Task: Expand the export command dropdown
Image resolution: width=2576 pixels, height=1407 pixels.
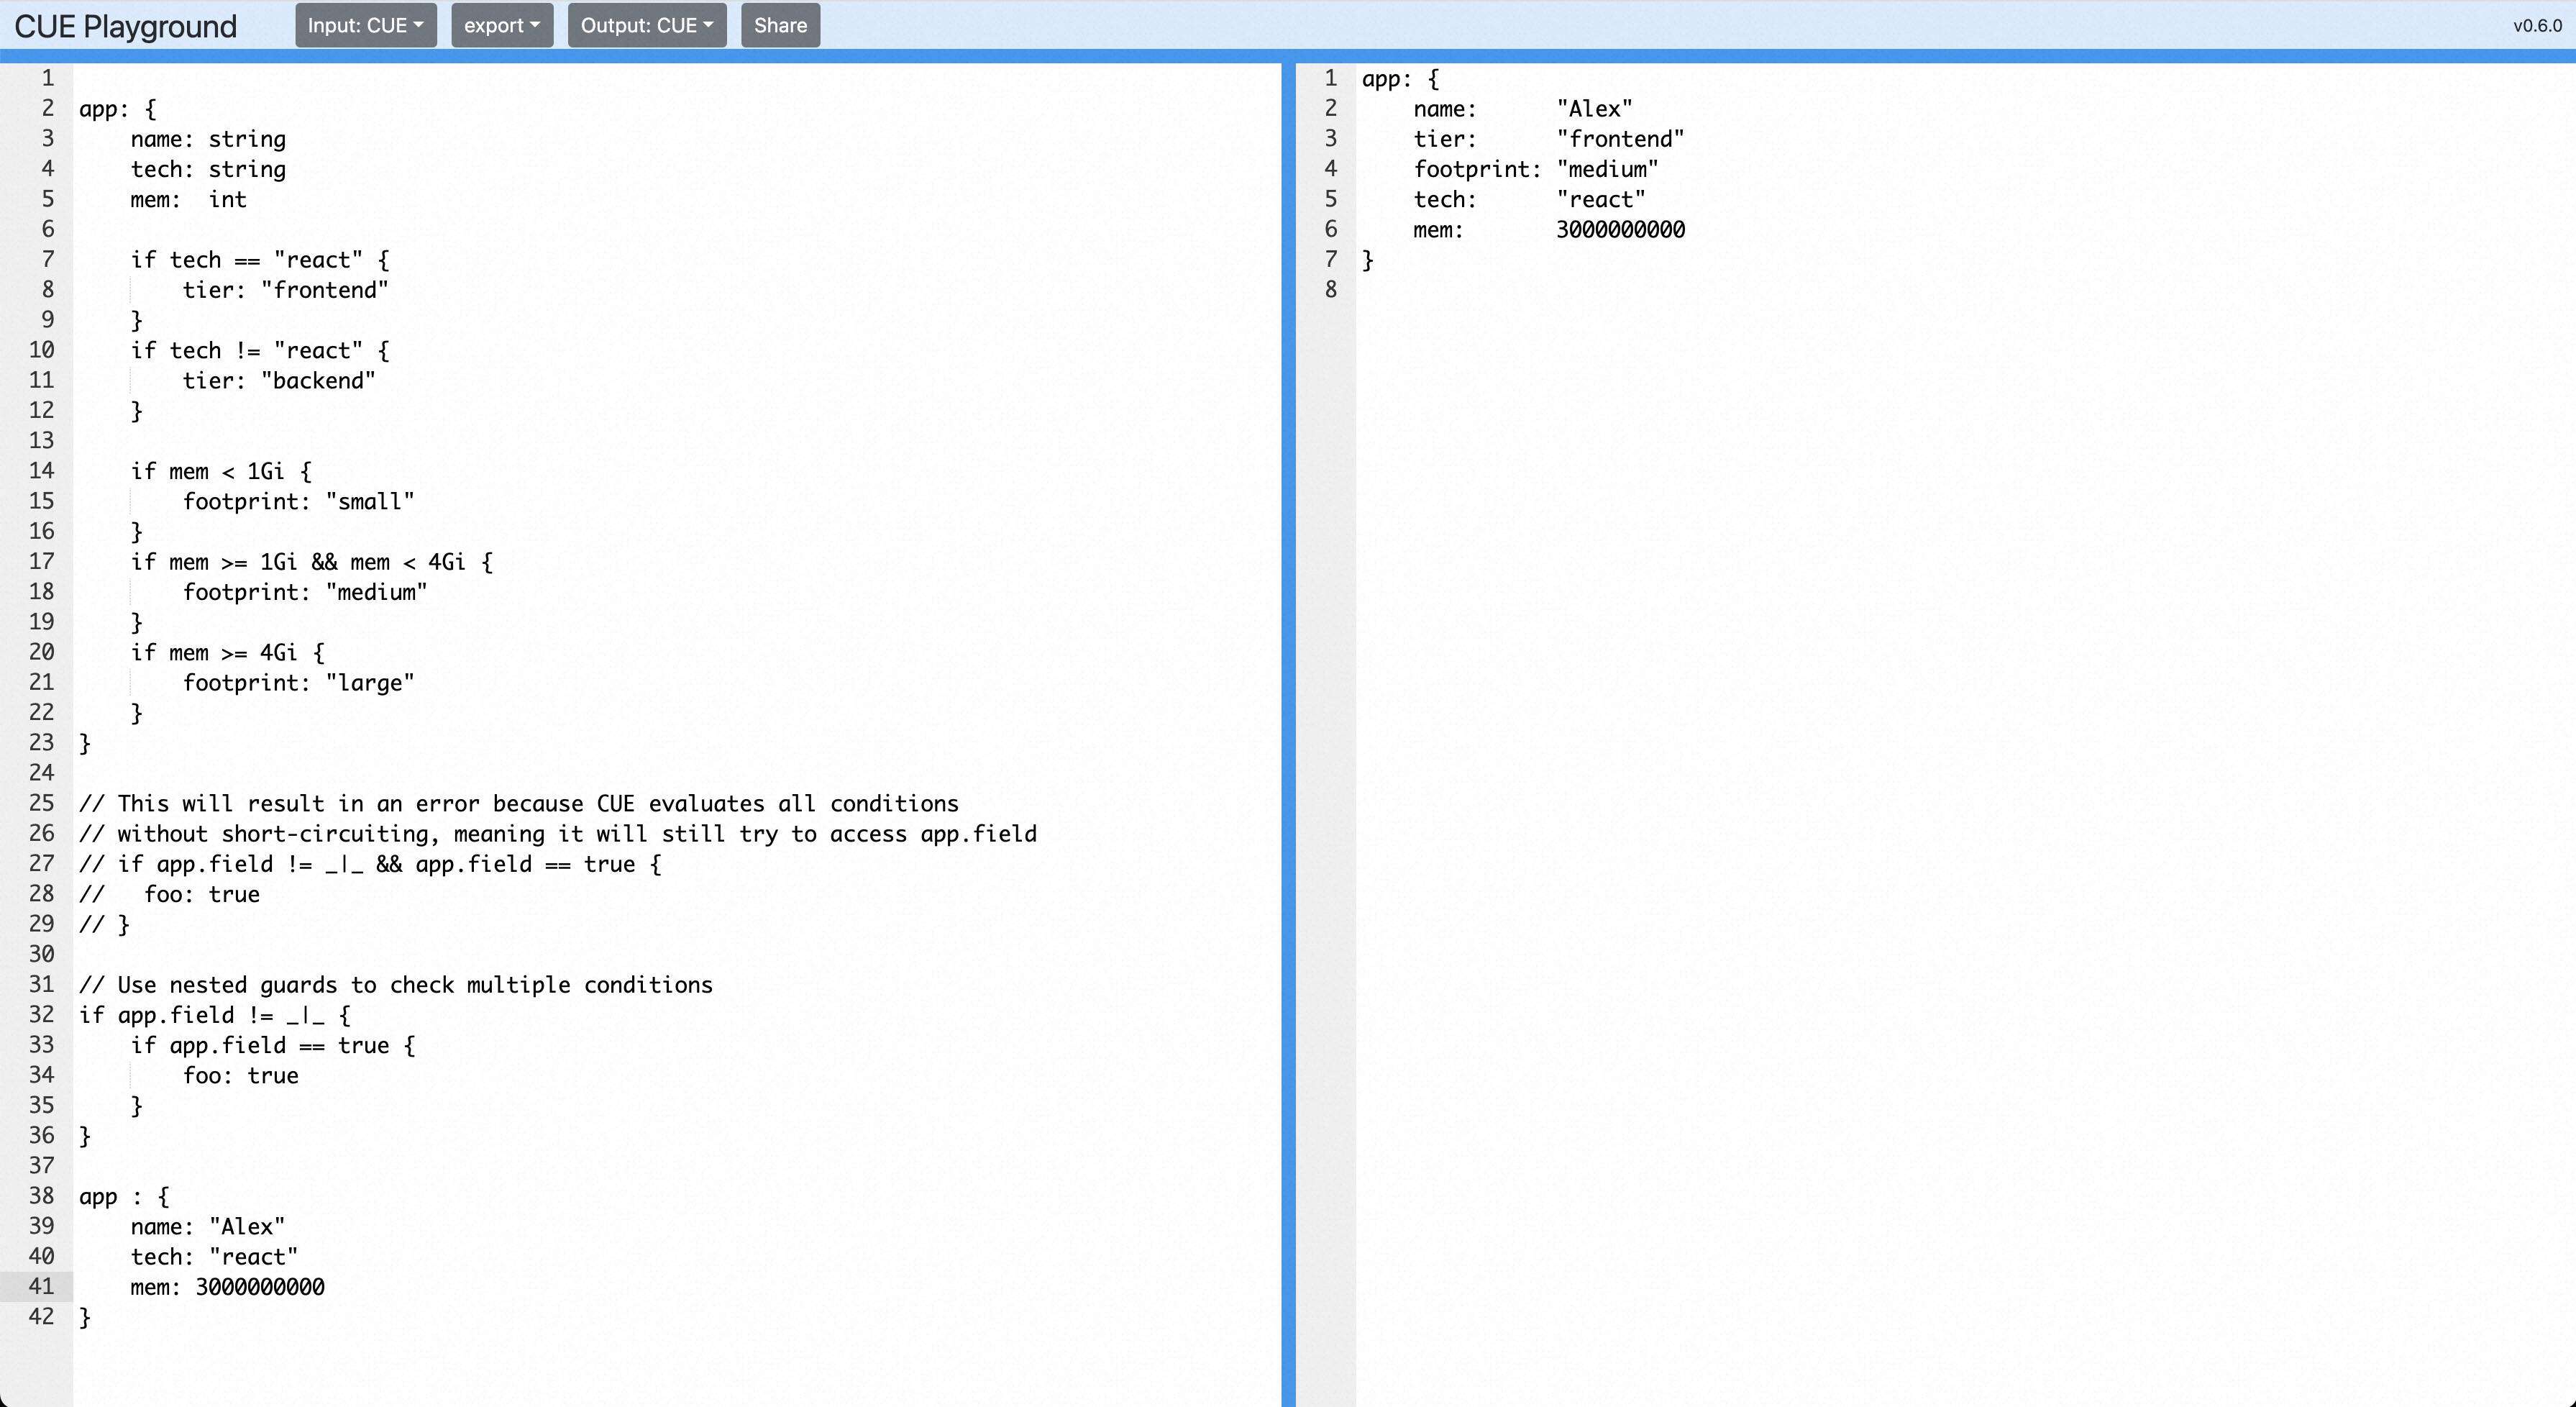Action: [x=501, y=25]
